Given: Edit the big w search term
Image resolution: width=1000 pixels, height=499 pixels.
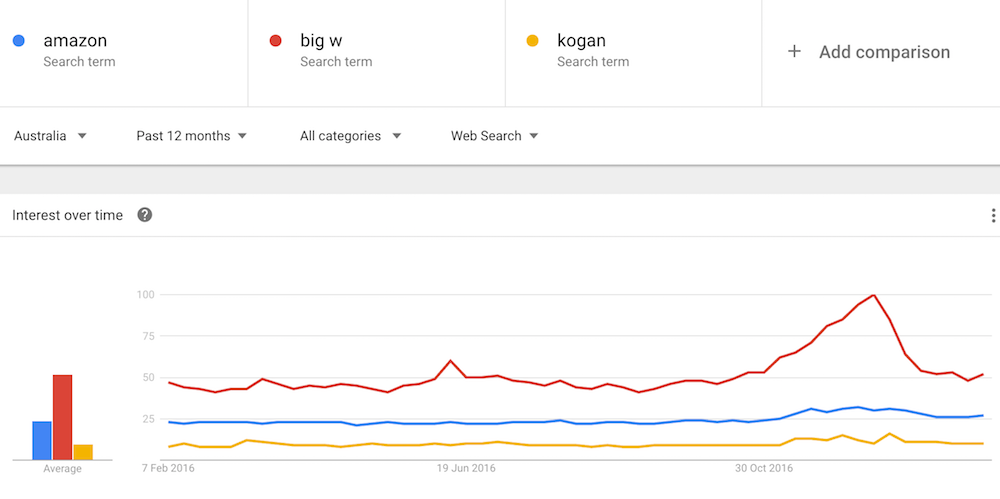Looking at the screenshot, I should click(321, 41).
